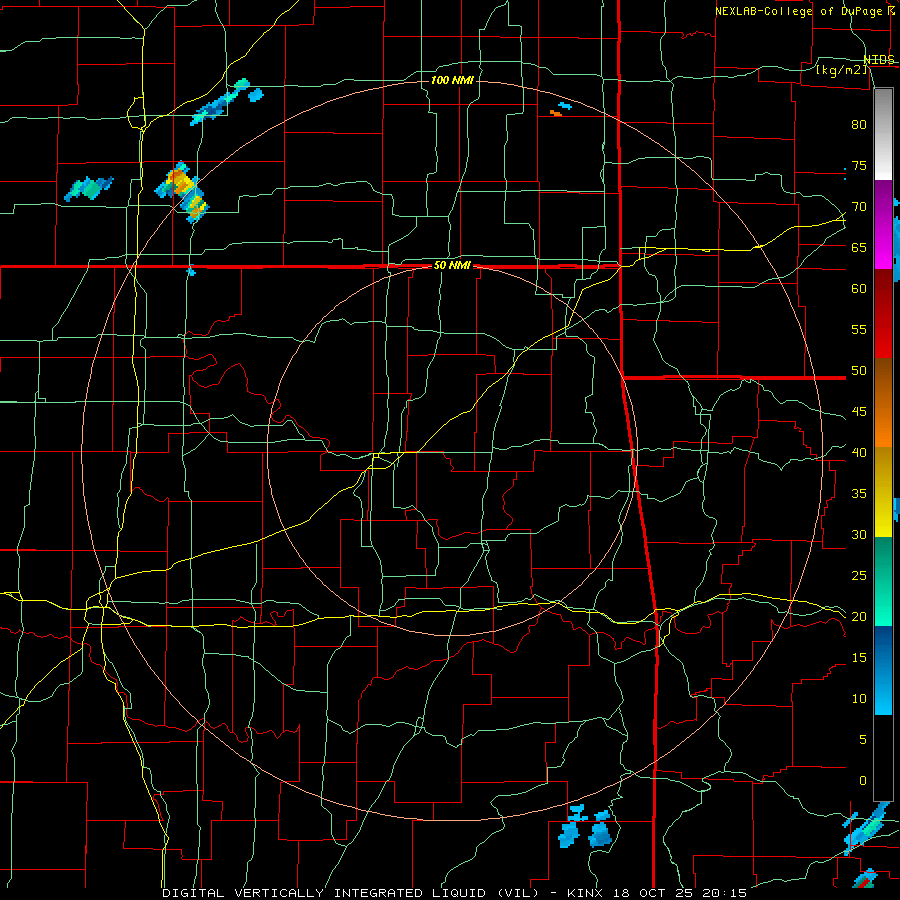Viewport: 900px width, 900px height.
Task: Click the 65 value on the color scale
Action: pos(859,247)
